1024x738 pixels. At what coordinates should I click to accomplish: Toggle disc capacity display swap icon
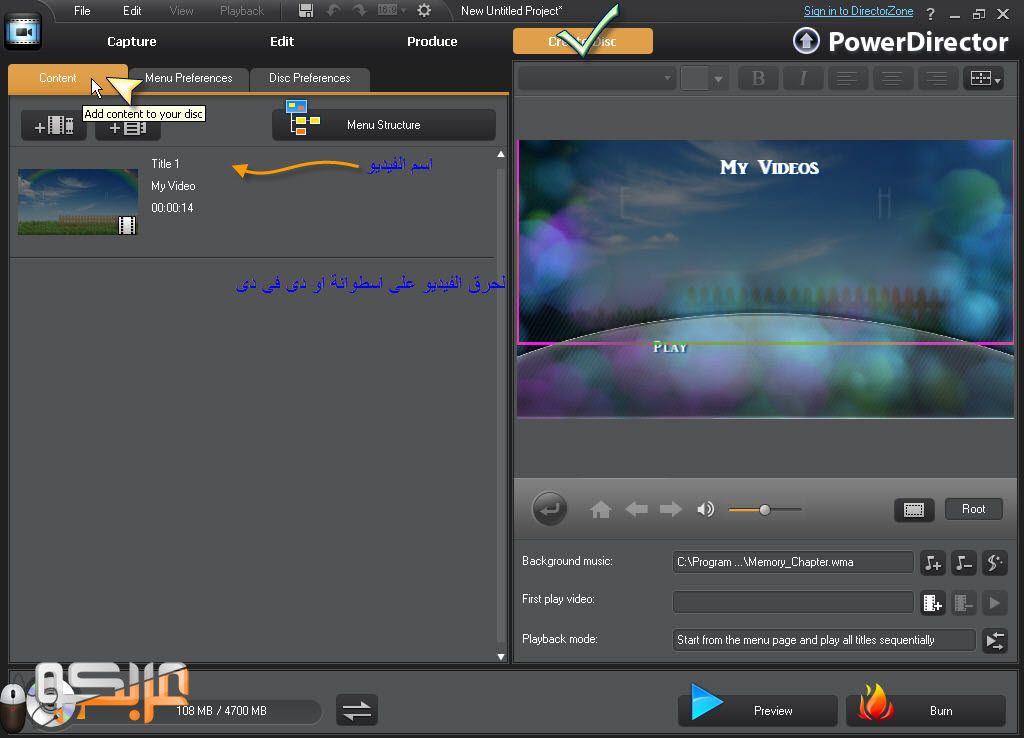tap(357, 710)
